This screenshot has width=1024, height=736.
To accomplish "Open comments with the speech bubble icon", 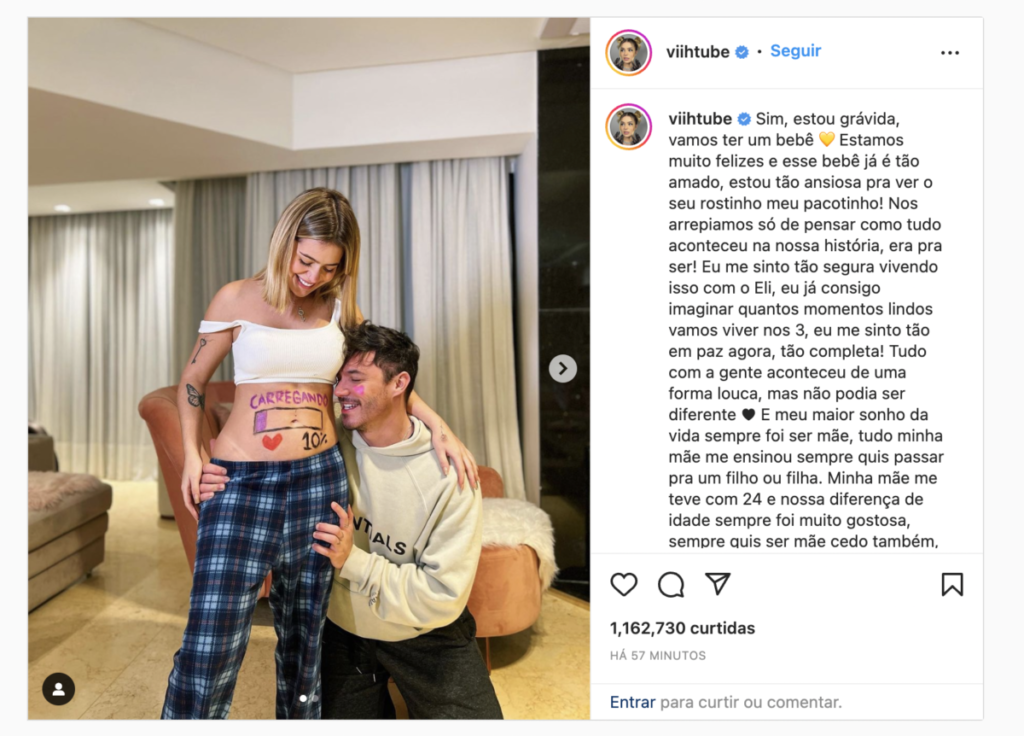I will pos(671,584).
